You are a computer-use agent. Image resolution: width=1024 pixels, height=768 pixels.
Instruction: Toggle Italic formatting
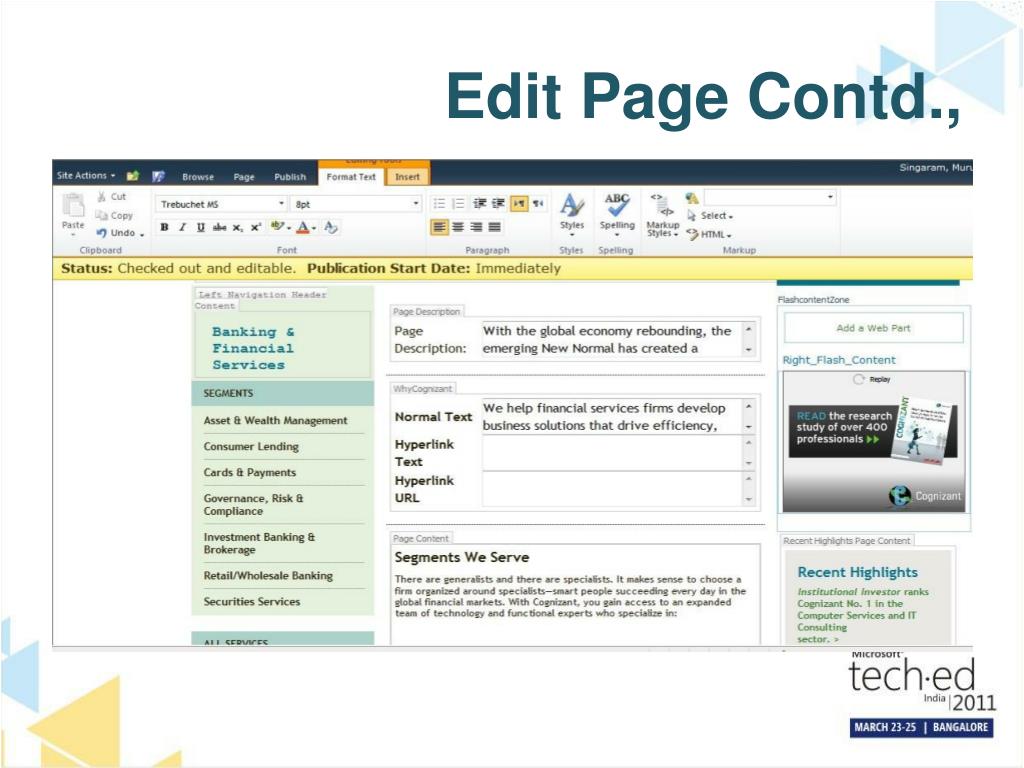(182, 227)
